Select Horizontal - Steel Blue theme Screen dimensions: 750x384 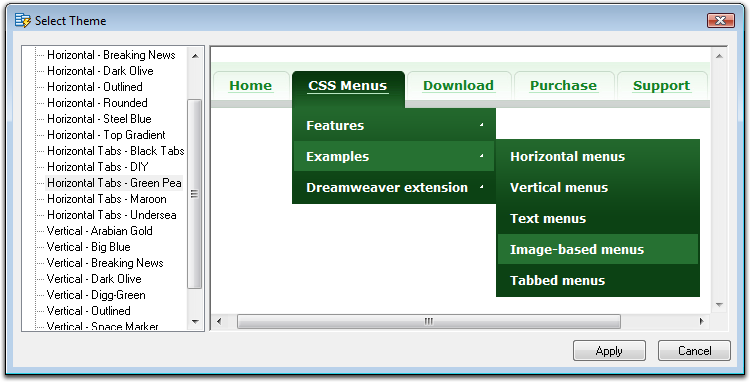pos(99,119)
